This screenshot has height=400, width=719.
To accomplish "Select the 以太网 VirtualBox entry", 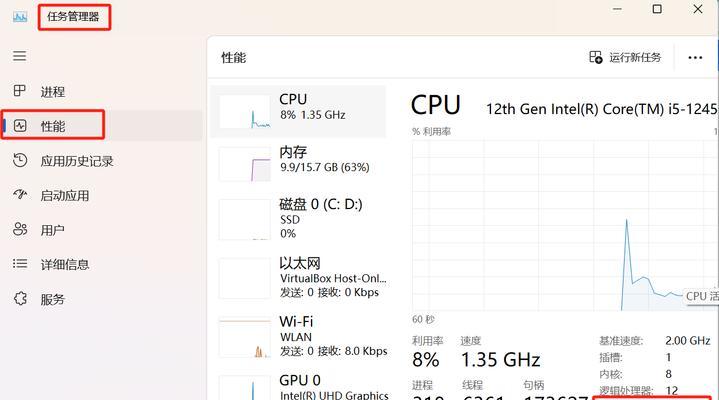I will (x=298, y=278).
